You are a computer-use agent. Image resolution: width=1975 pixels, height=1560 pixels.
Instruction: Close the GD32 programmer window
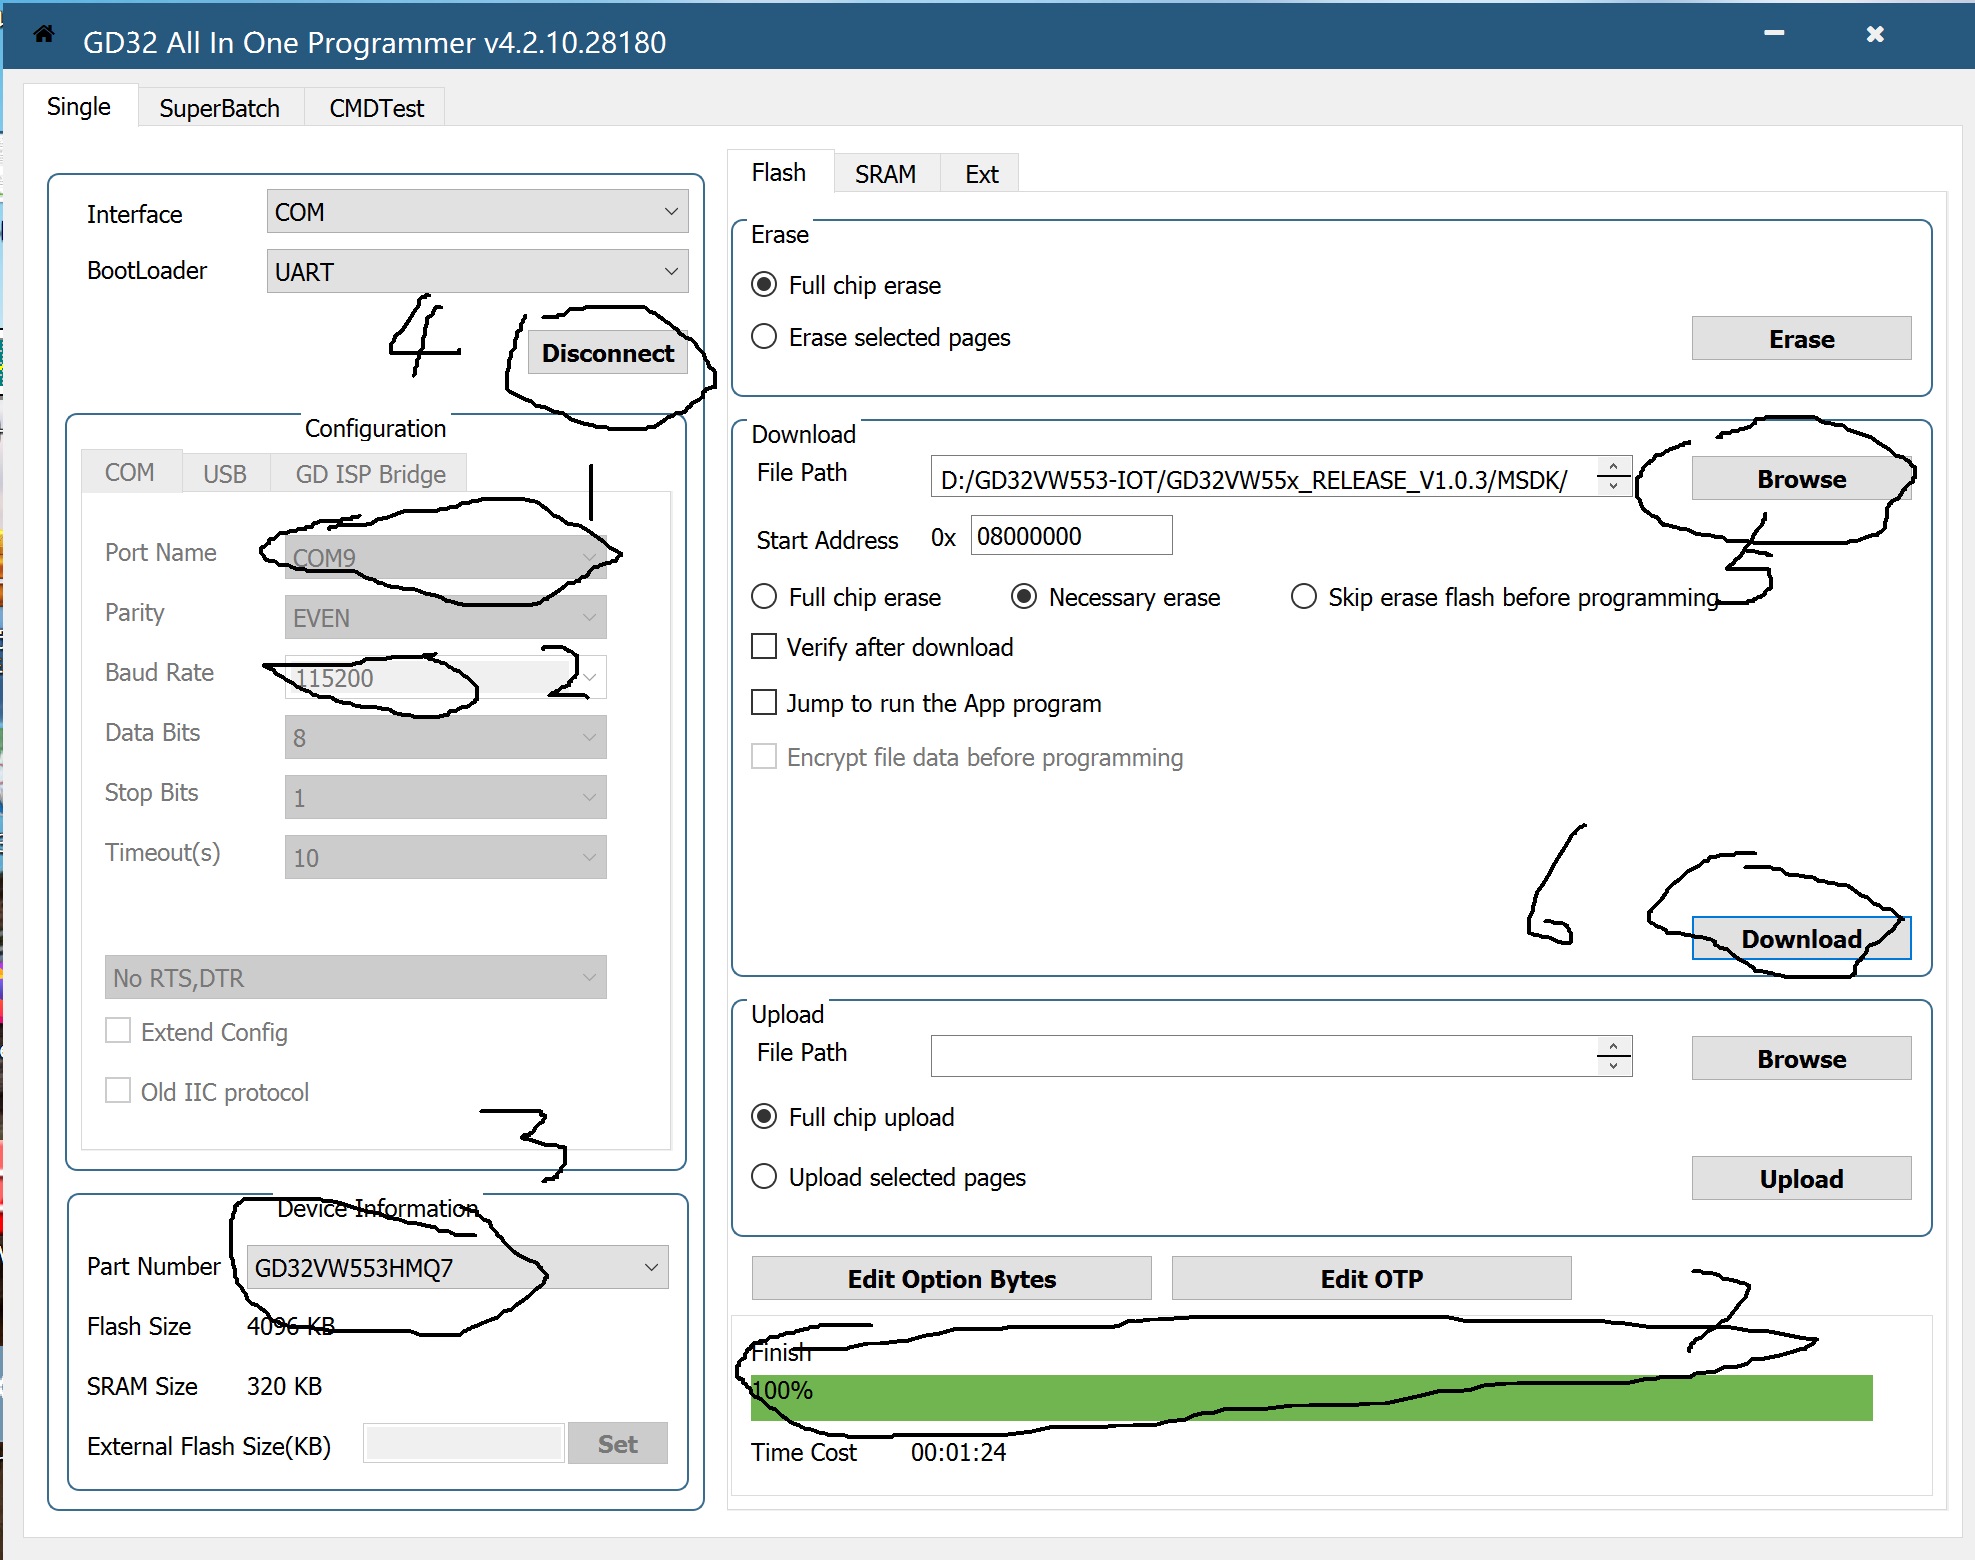point(1875,34)
